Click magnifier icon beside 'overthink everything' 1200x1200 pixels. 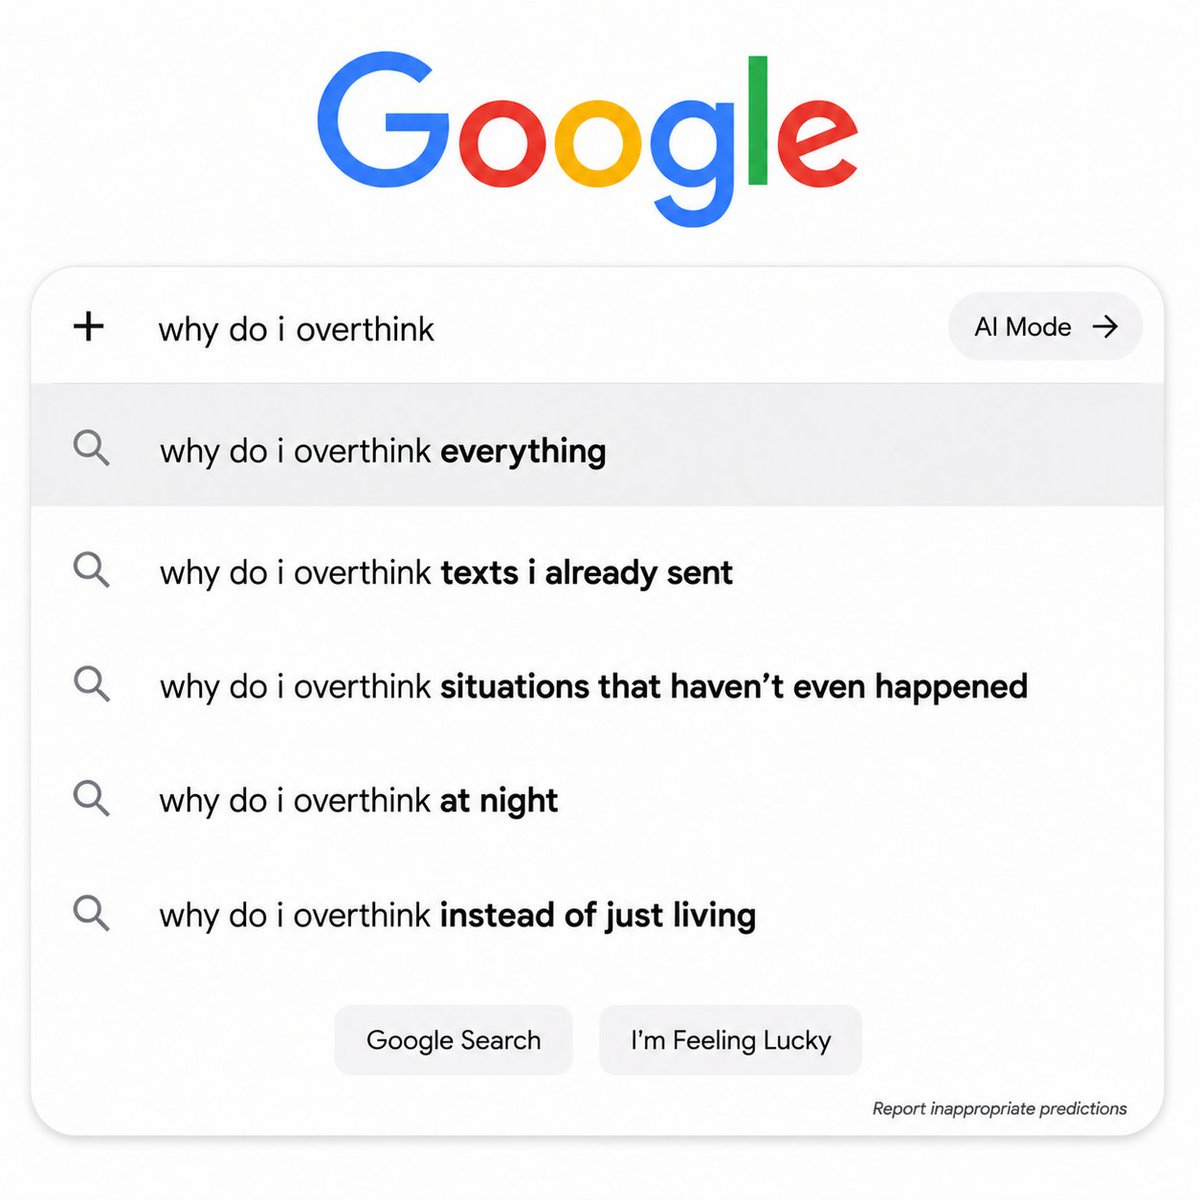[91, 448]
